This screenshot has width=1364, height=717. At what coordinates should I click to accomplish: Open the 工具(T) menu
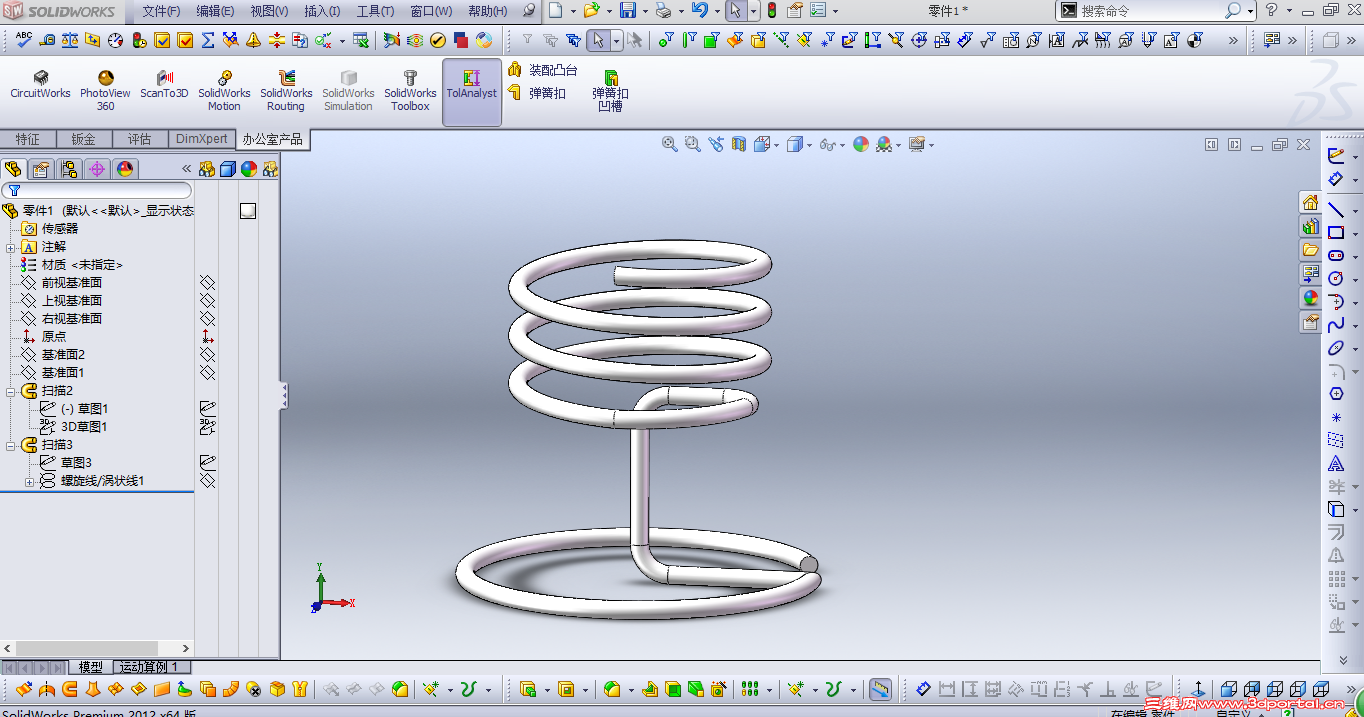pos(375,11)
